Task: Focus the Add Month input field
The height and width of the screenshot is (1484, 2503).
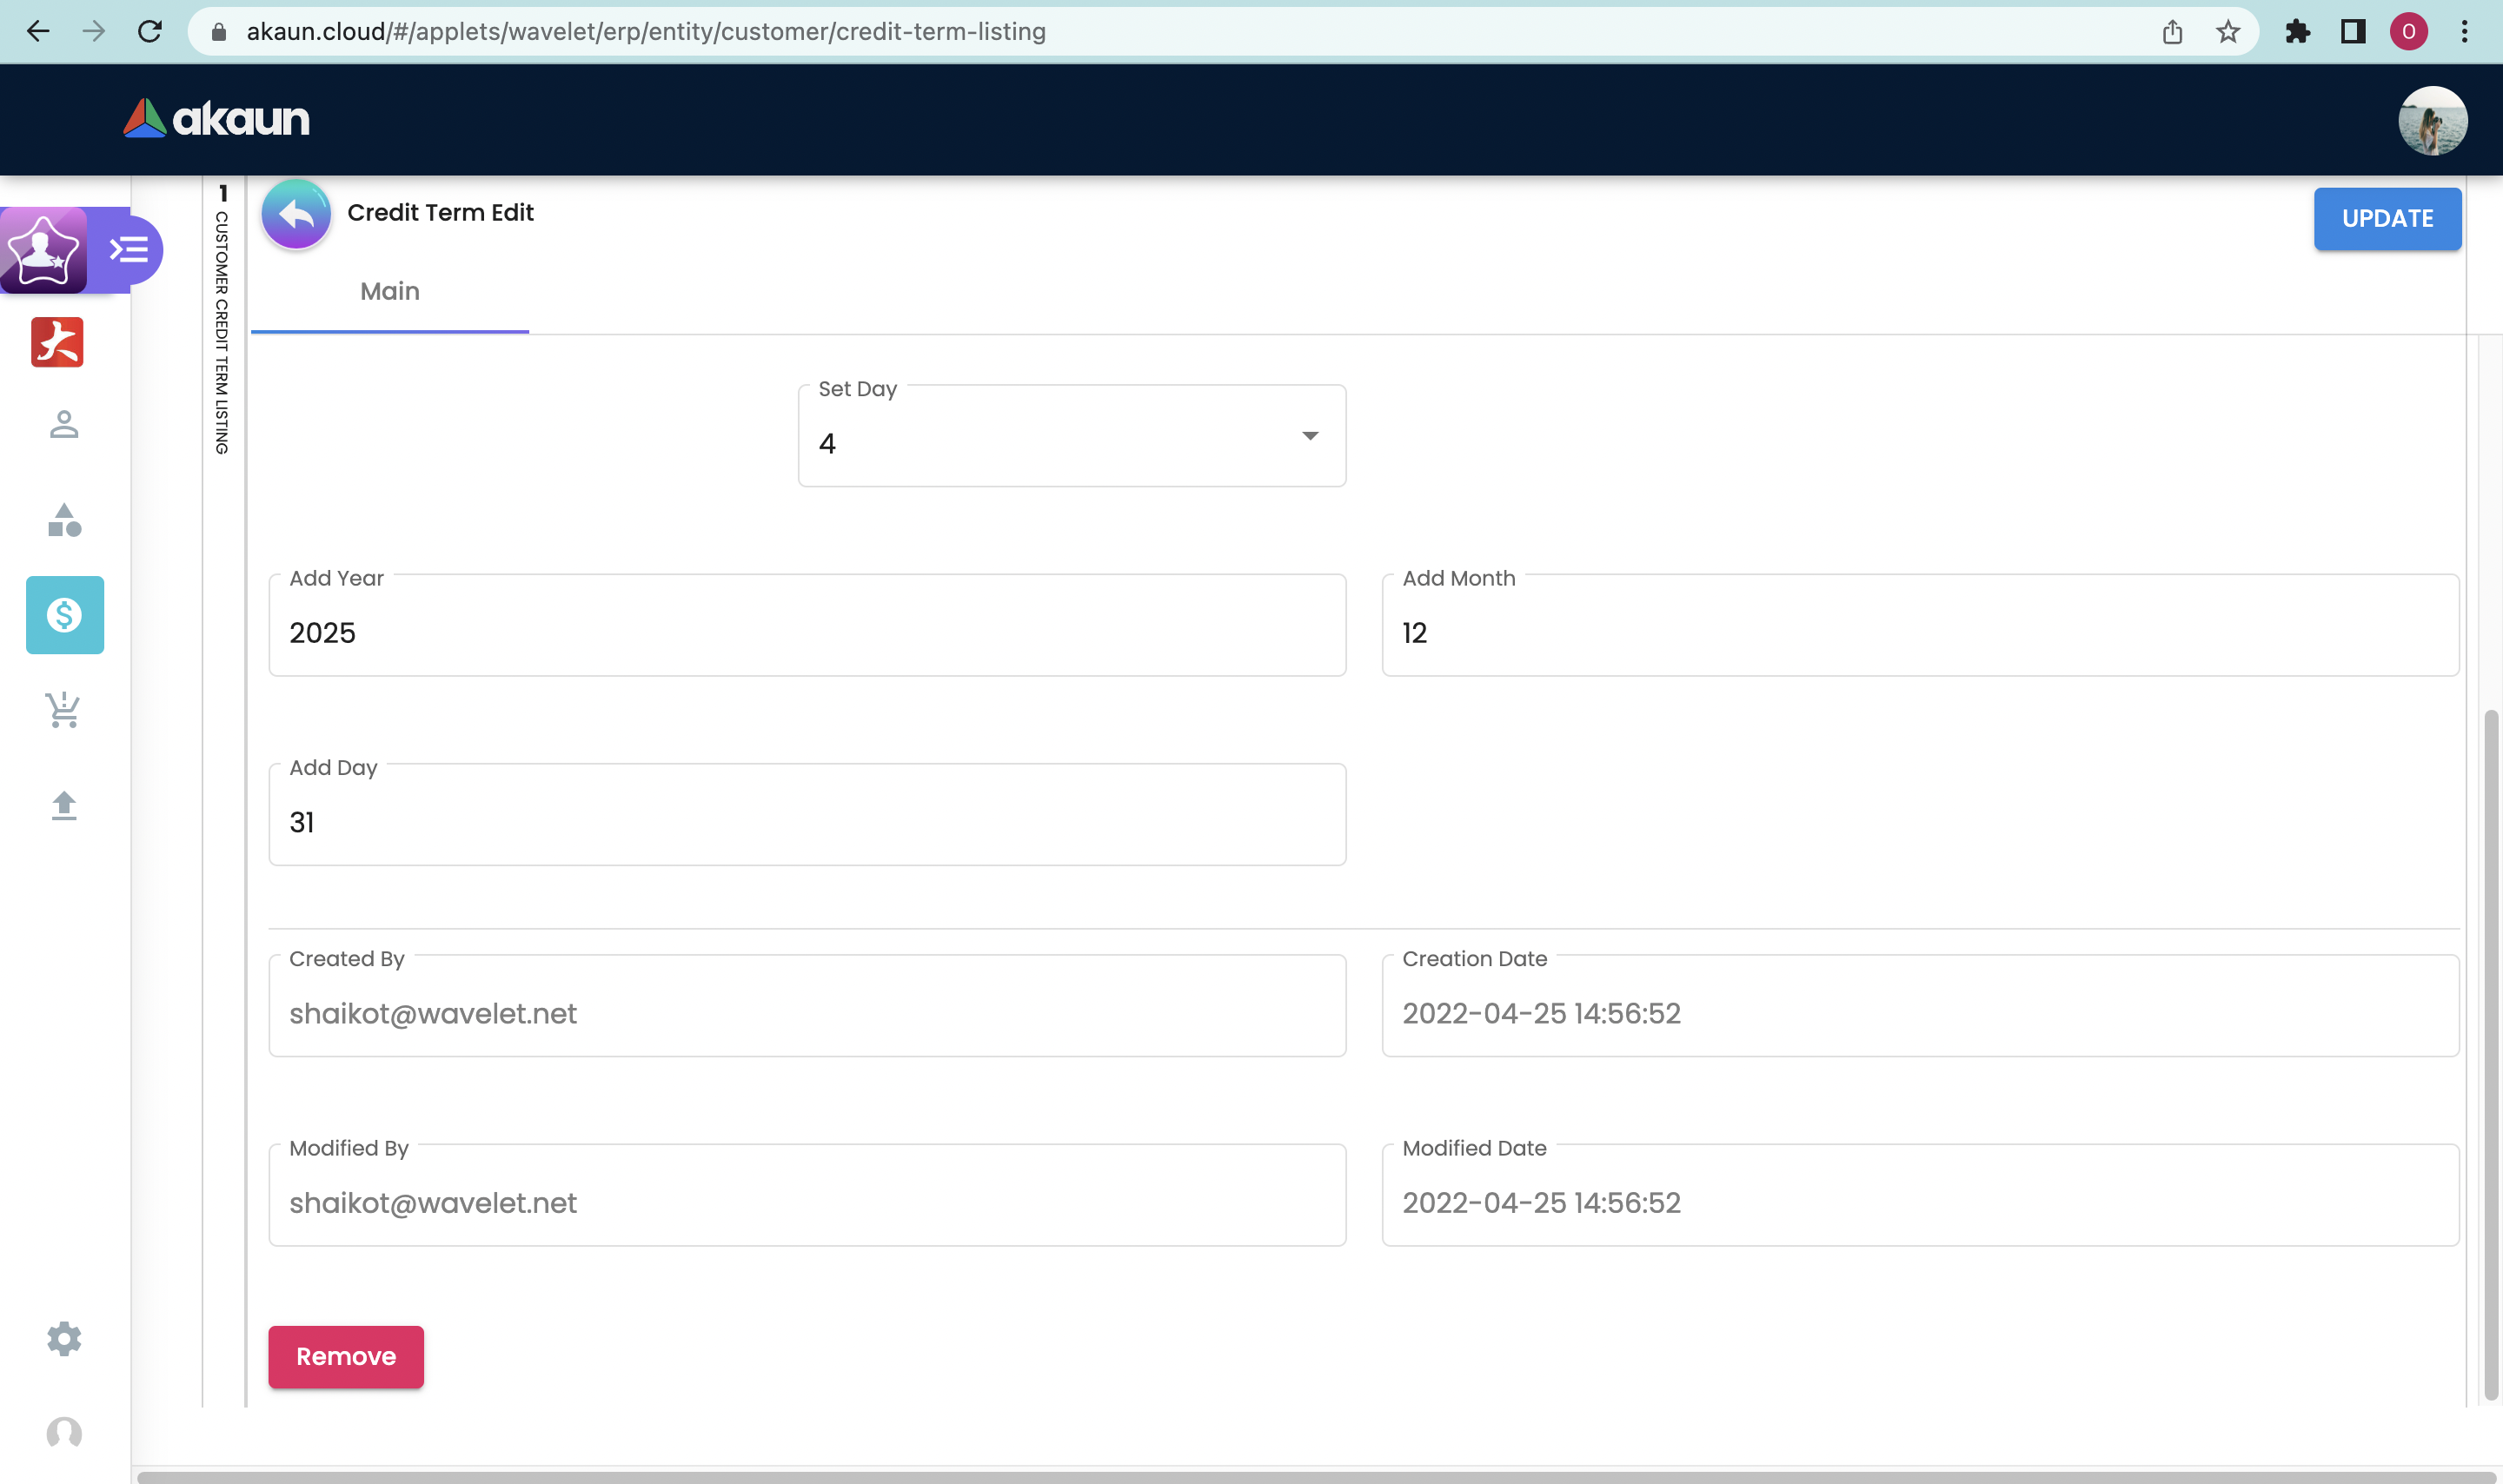Action: (x=1919, y=632)
